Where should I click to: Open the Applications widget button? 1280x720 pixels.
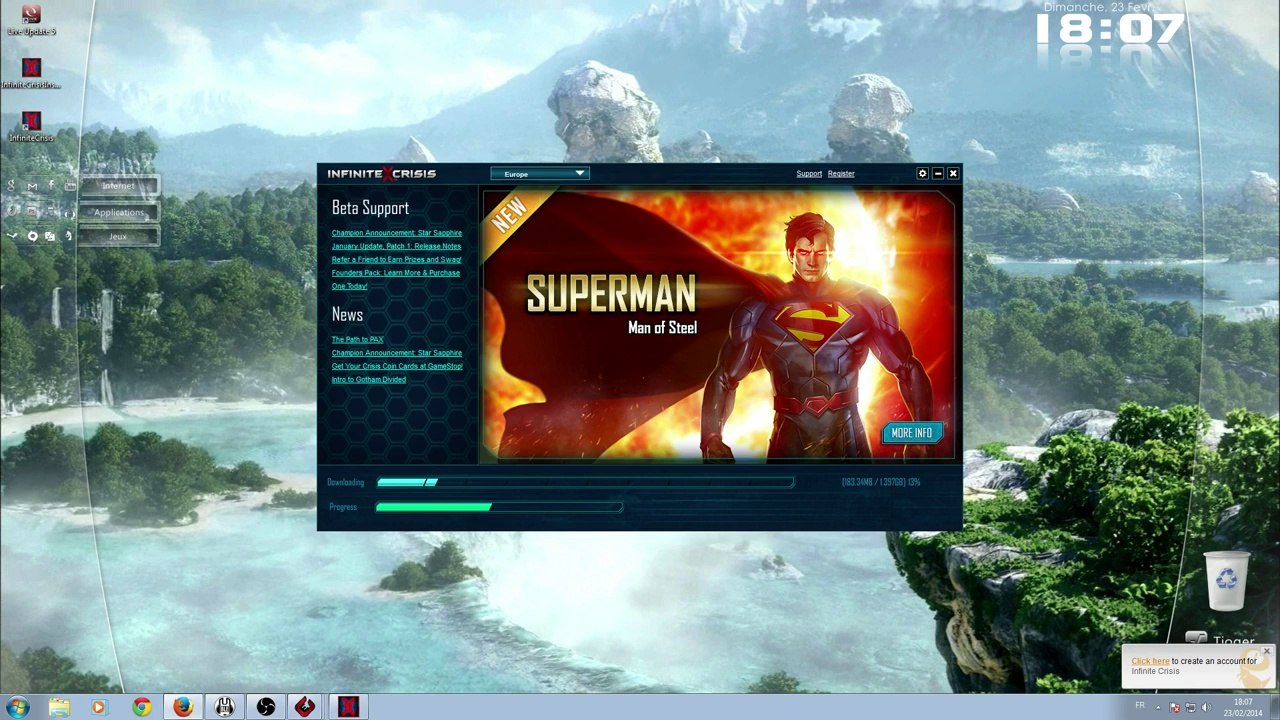118,212
